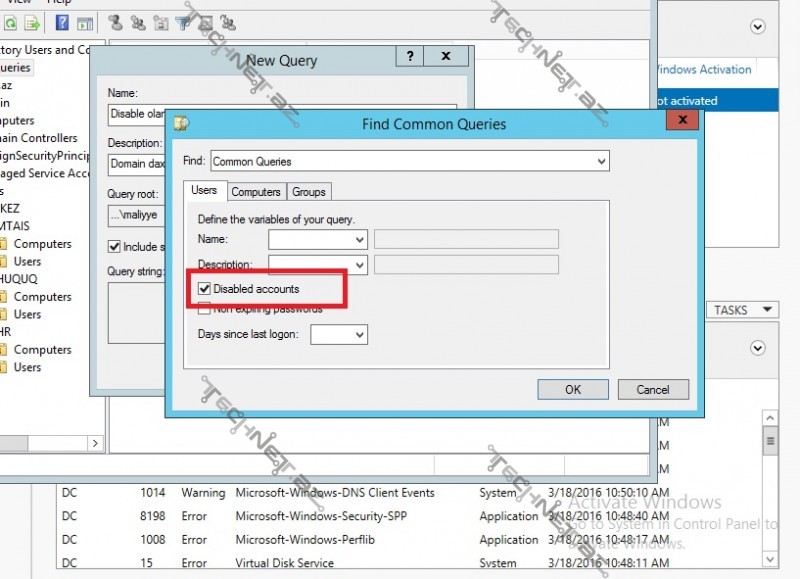Click the Refresh toolbar icon
Screen dimensions: 800x579
[x=9, y=22]
